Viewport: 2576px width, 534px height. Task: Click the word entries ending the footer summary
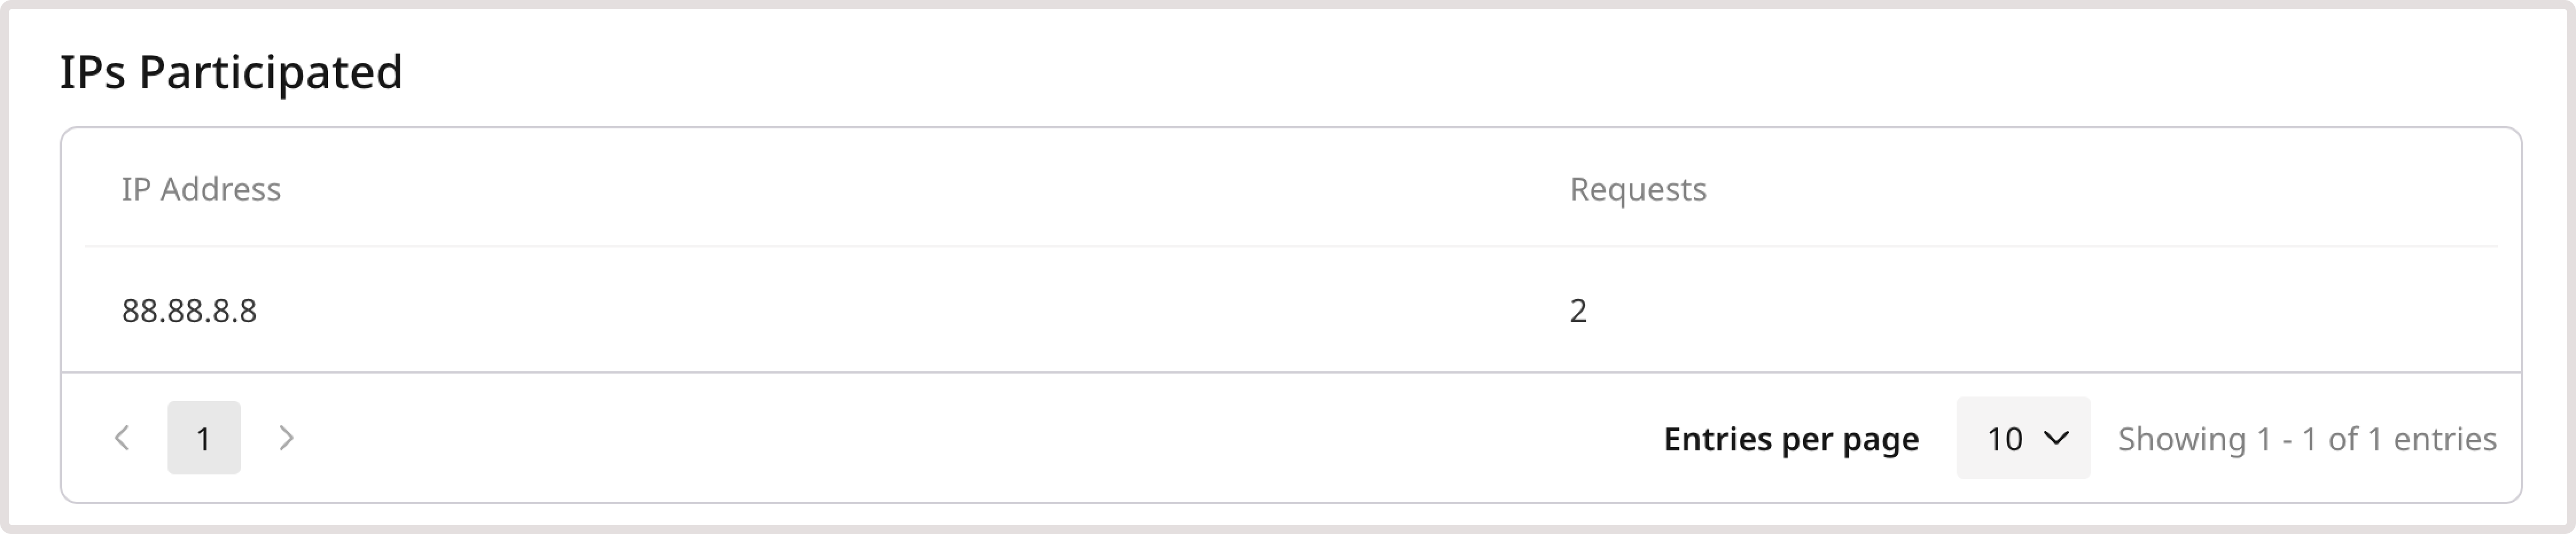click(x=2444, y=439)
